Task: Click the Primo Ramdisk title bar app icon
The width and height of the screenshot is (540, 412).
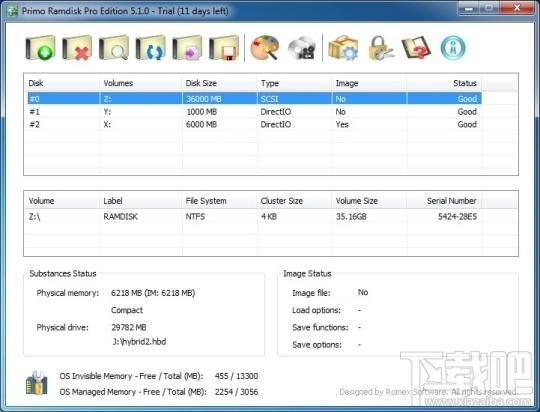Action: [13, 11]
